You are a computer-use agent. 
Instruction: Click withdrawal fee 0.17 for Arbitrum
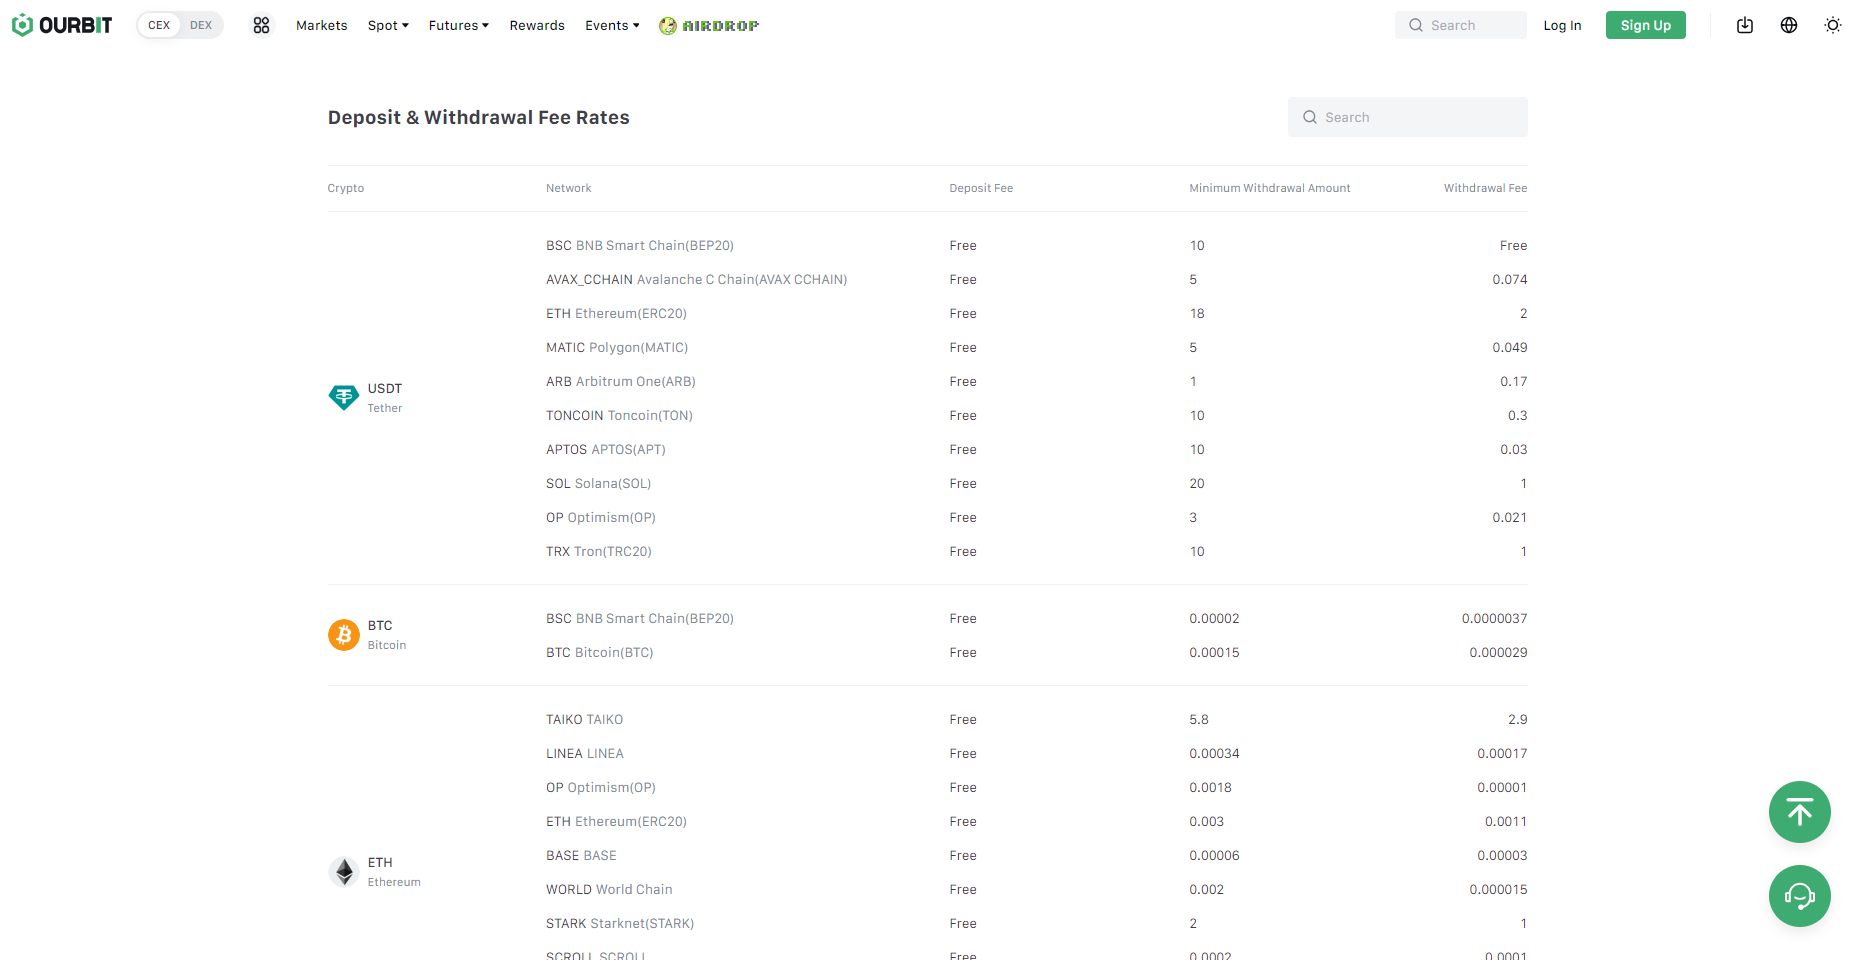[x=1514, y=381]
